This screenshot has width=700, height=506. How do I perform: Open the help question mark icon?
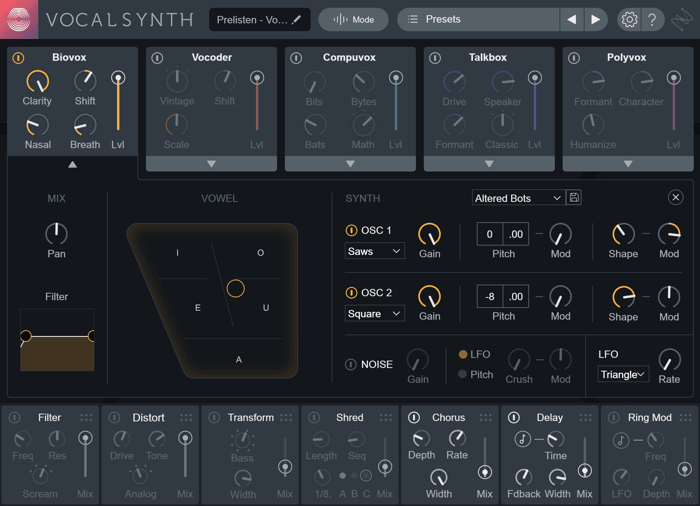(x=652, y=20)
